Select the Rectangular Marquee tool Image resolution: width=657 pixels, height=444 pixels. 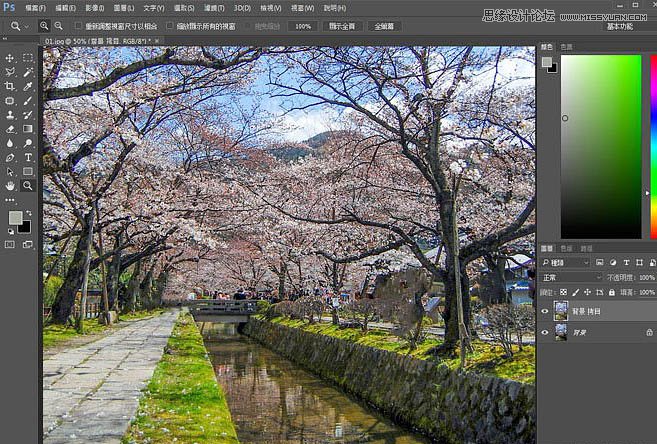[x=28, y=58]
